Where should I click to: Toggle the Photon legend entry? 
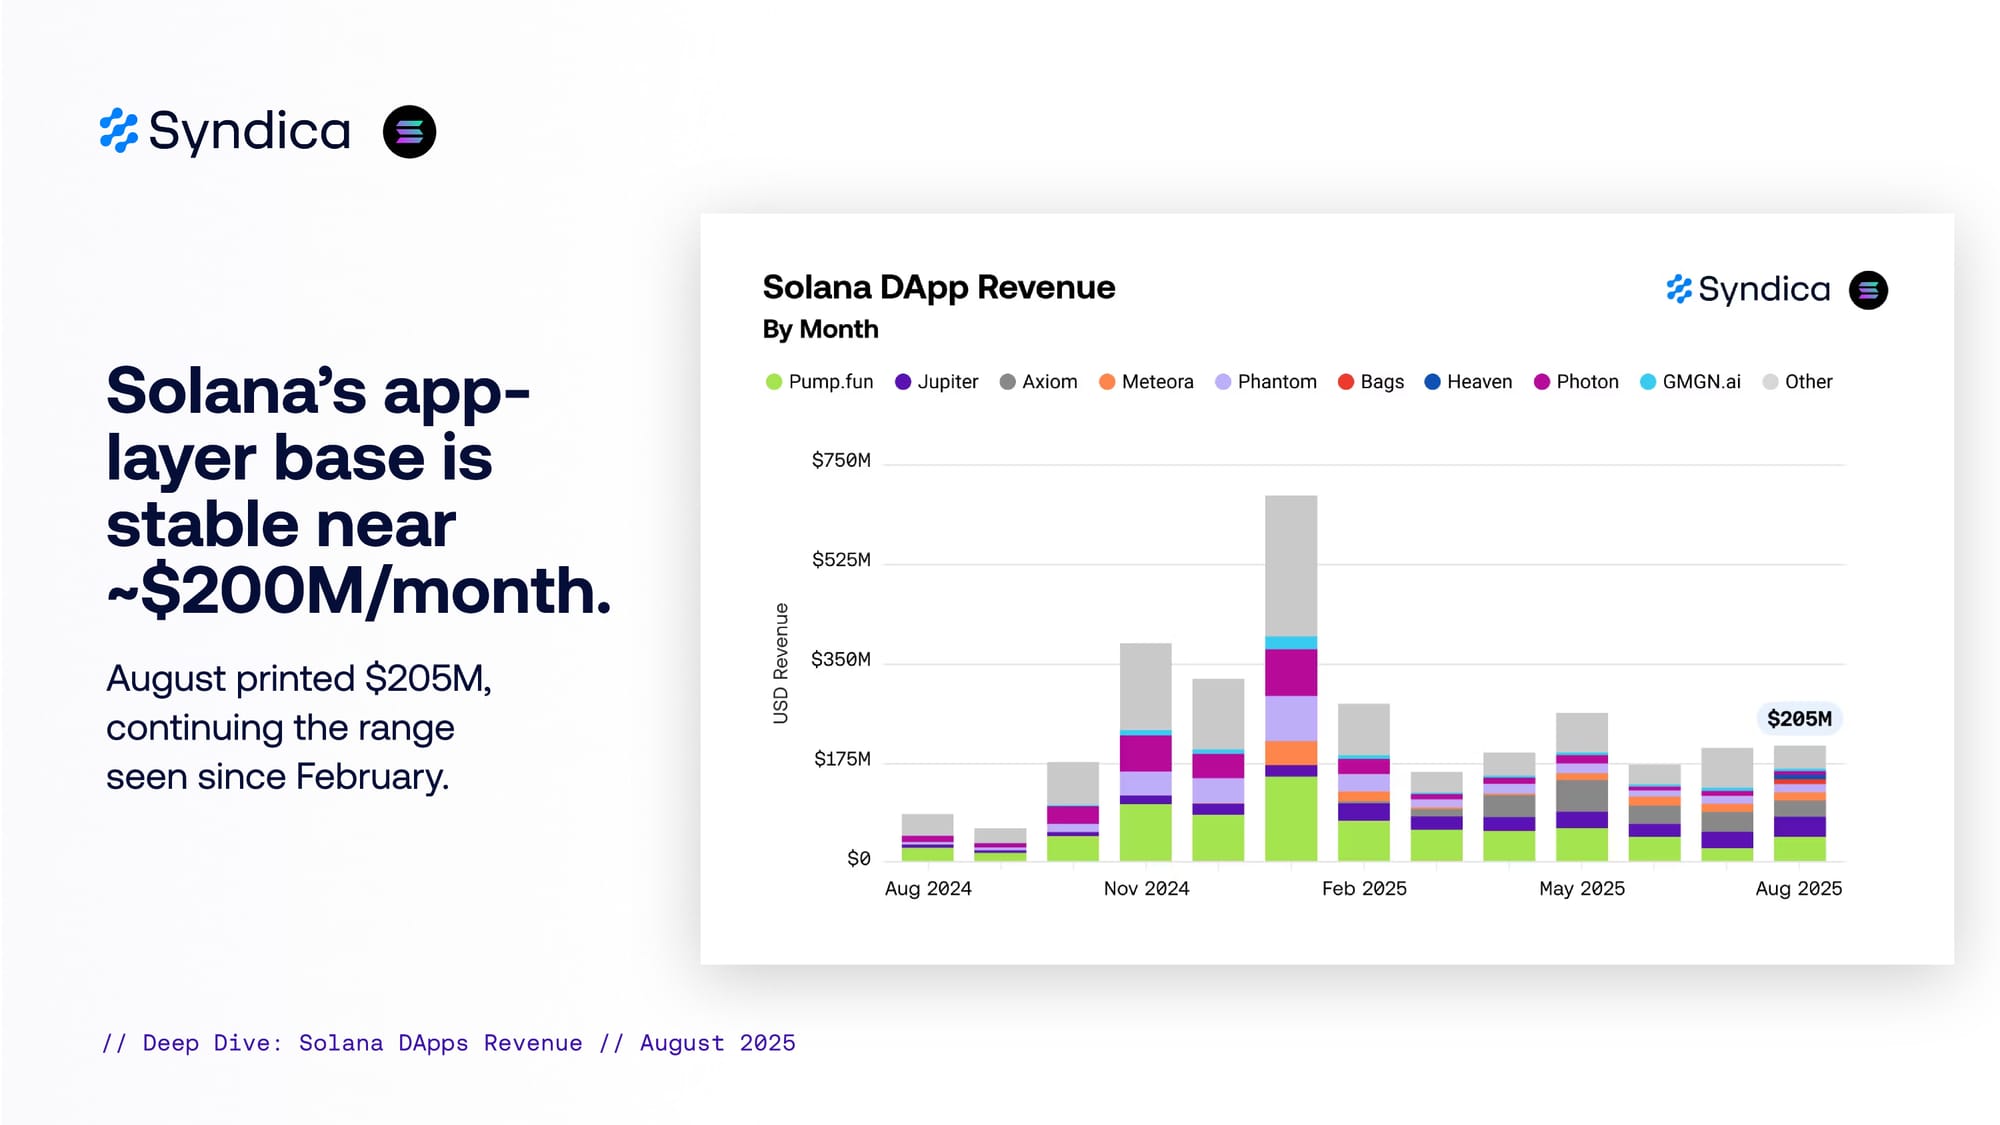click(1576, 382)
